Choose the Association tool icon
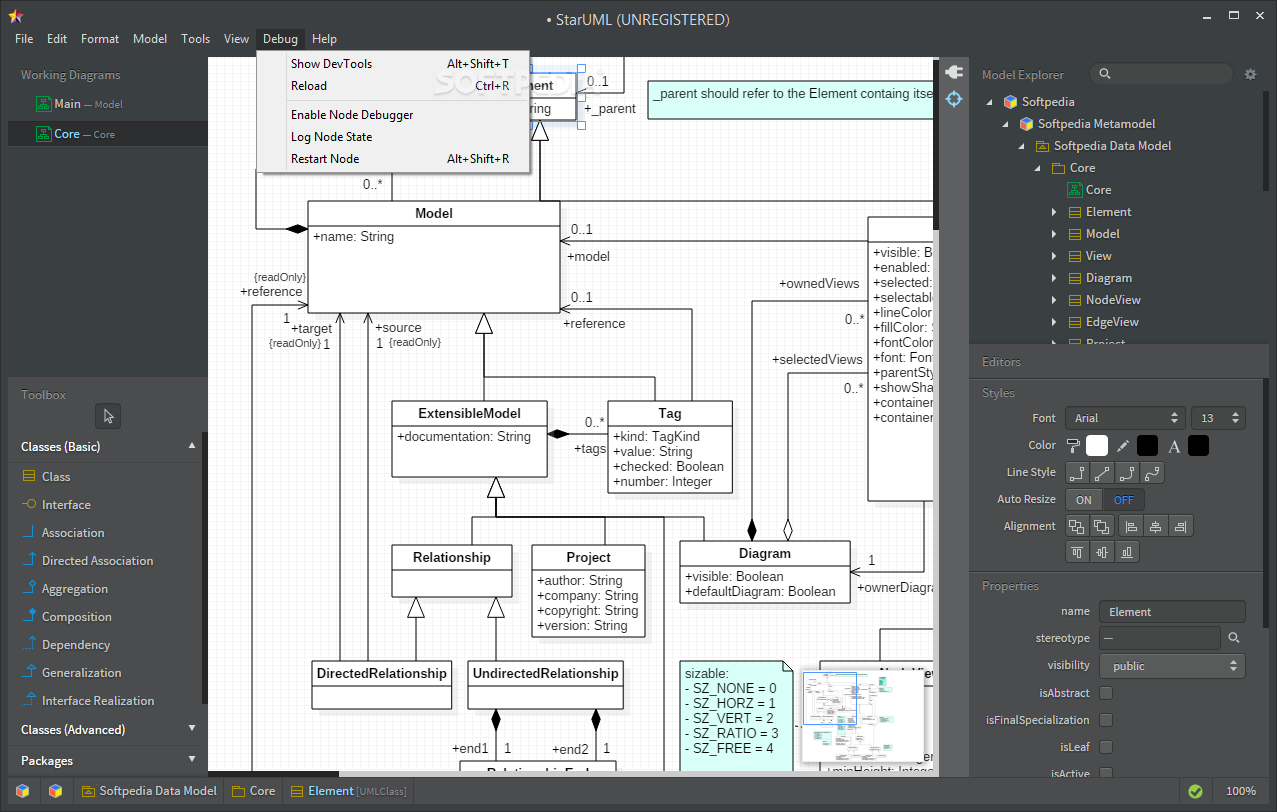Screen dimensions: 1277x812 [29, 533]
